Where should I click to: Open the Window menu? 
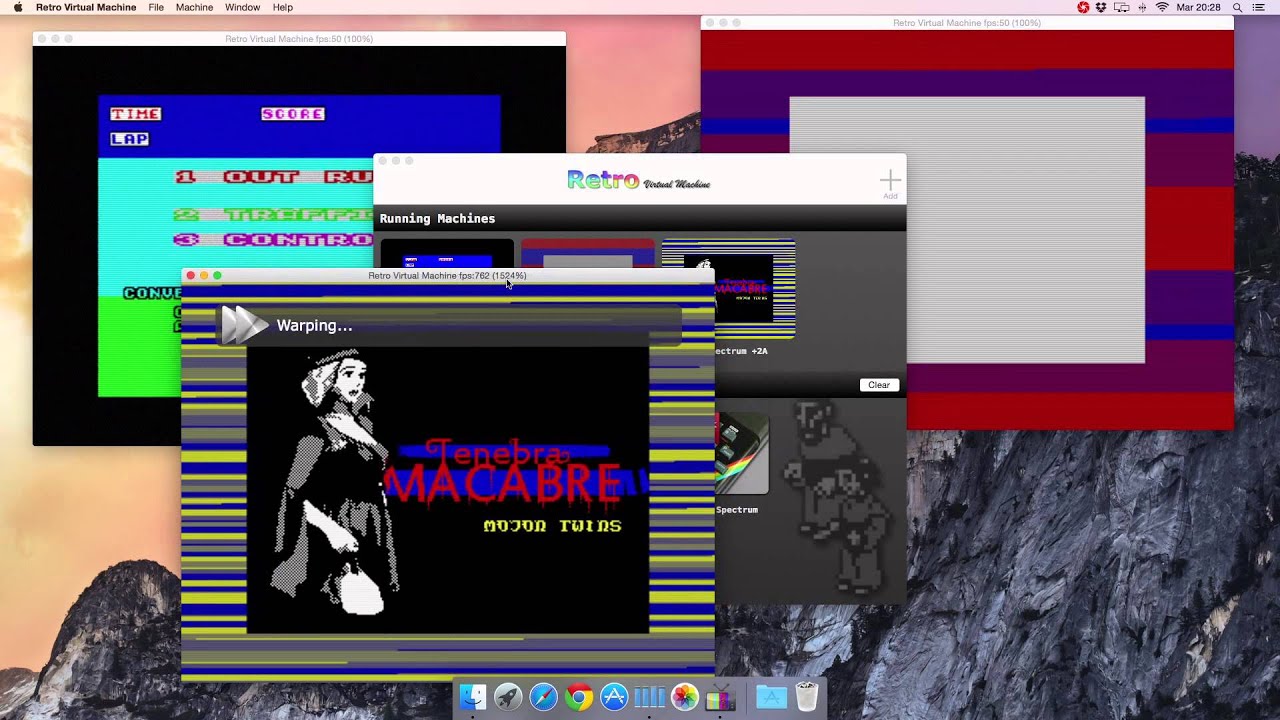coord(242,7)
